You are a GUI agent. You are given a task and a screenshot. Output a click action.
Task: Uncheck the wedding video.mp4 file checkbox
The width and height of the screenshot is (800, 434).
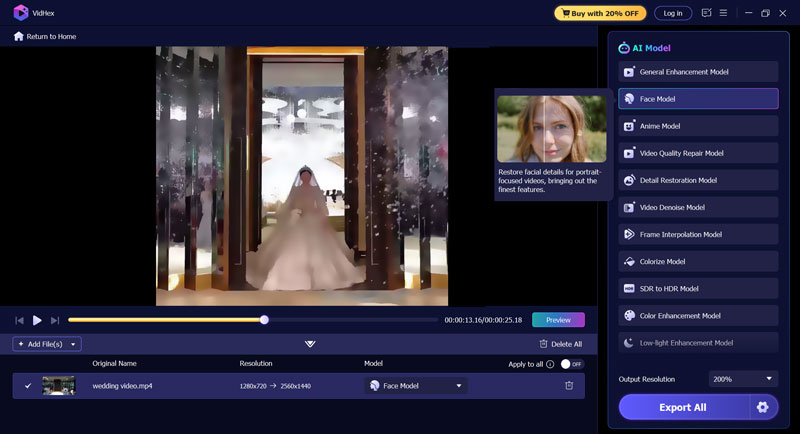[x=28, y=386]
